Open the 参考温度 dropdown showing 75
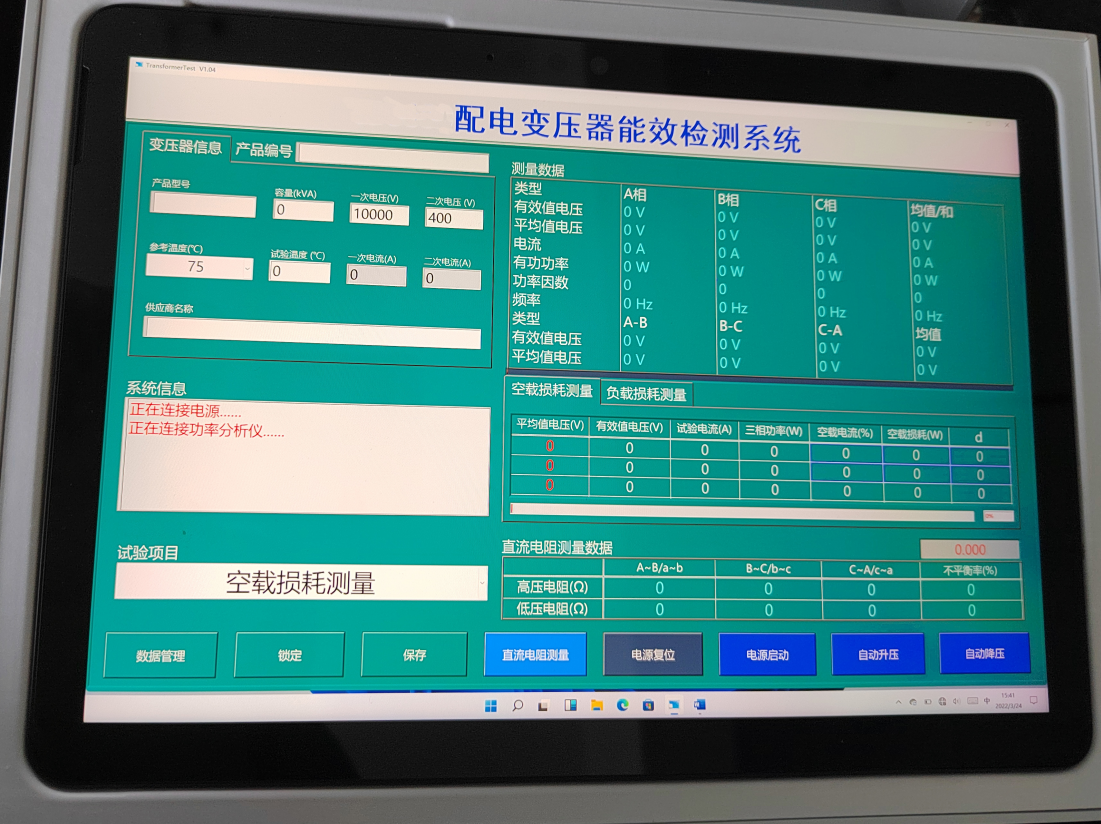The height and width of the screenshot is (824, 1101). [x=198, y=267]
